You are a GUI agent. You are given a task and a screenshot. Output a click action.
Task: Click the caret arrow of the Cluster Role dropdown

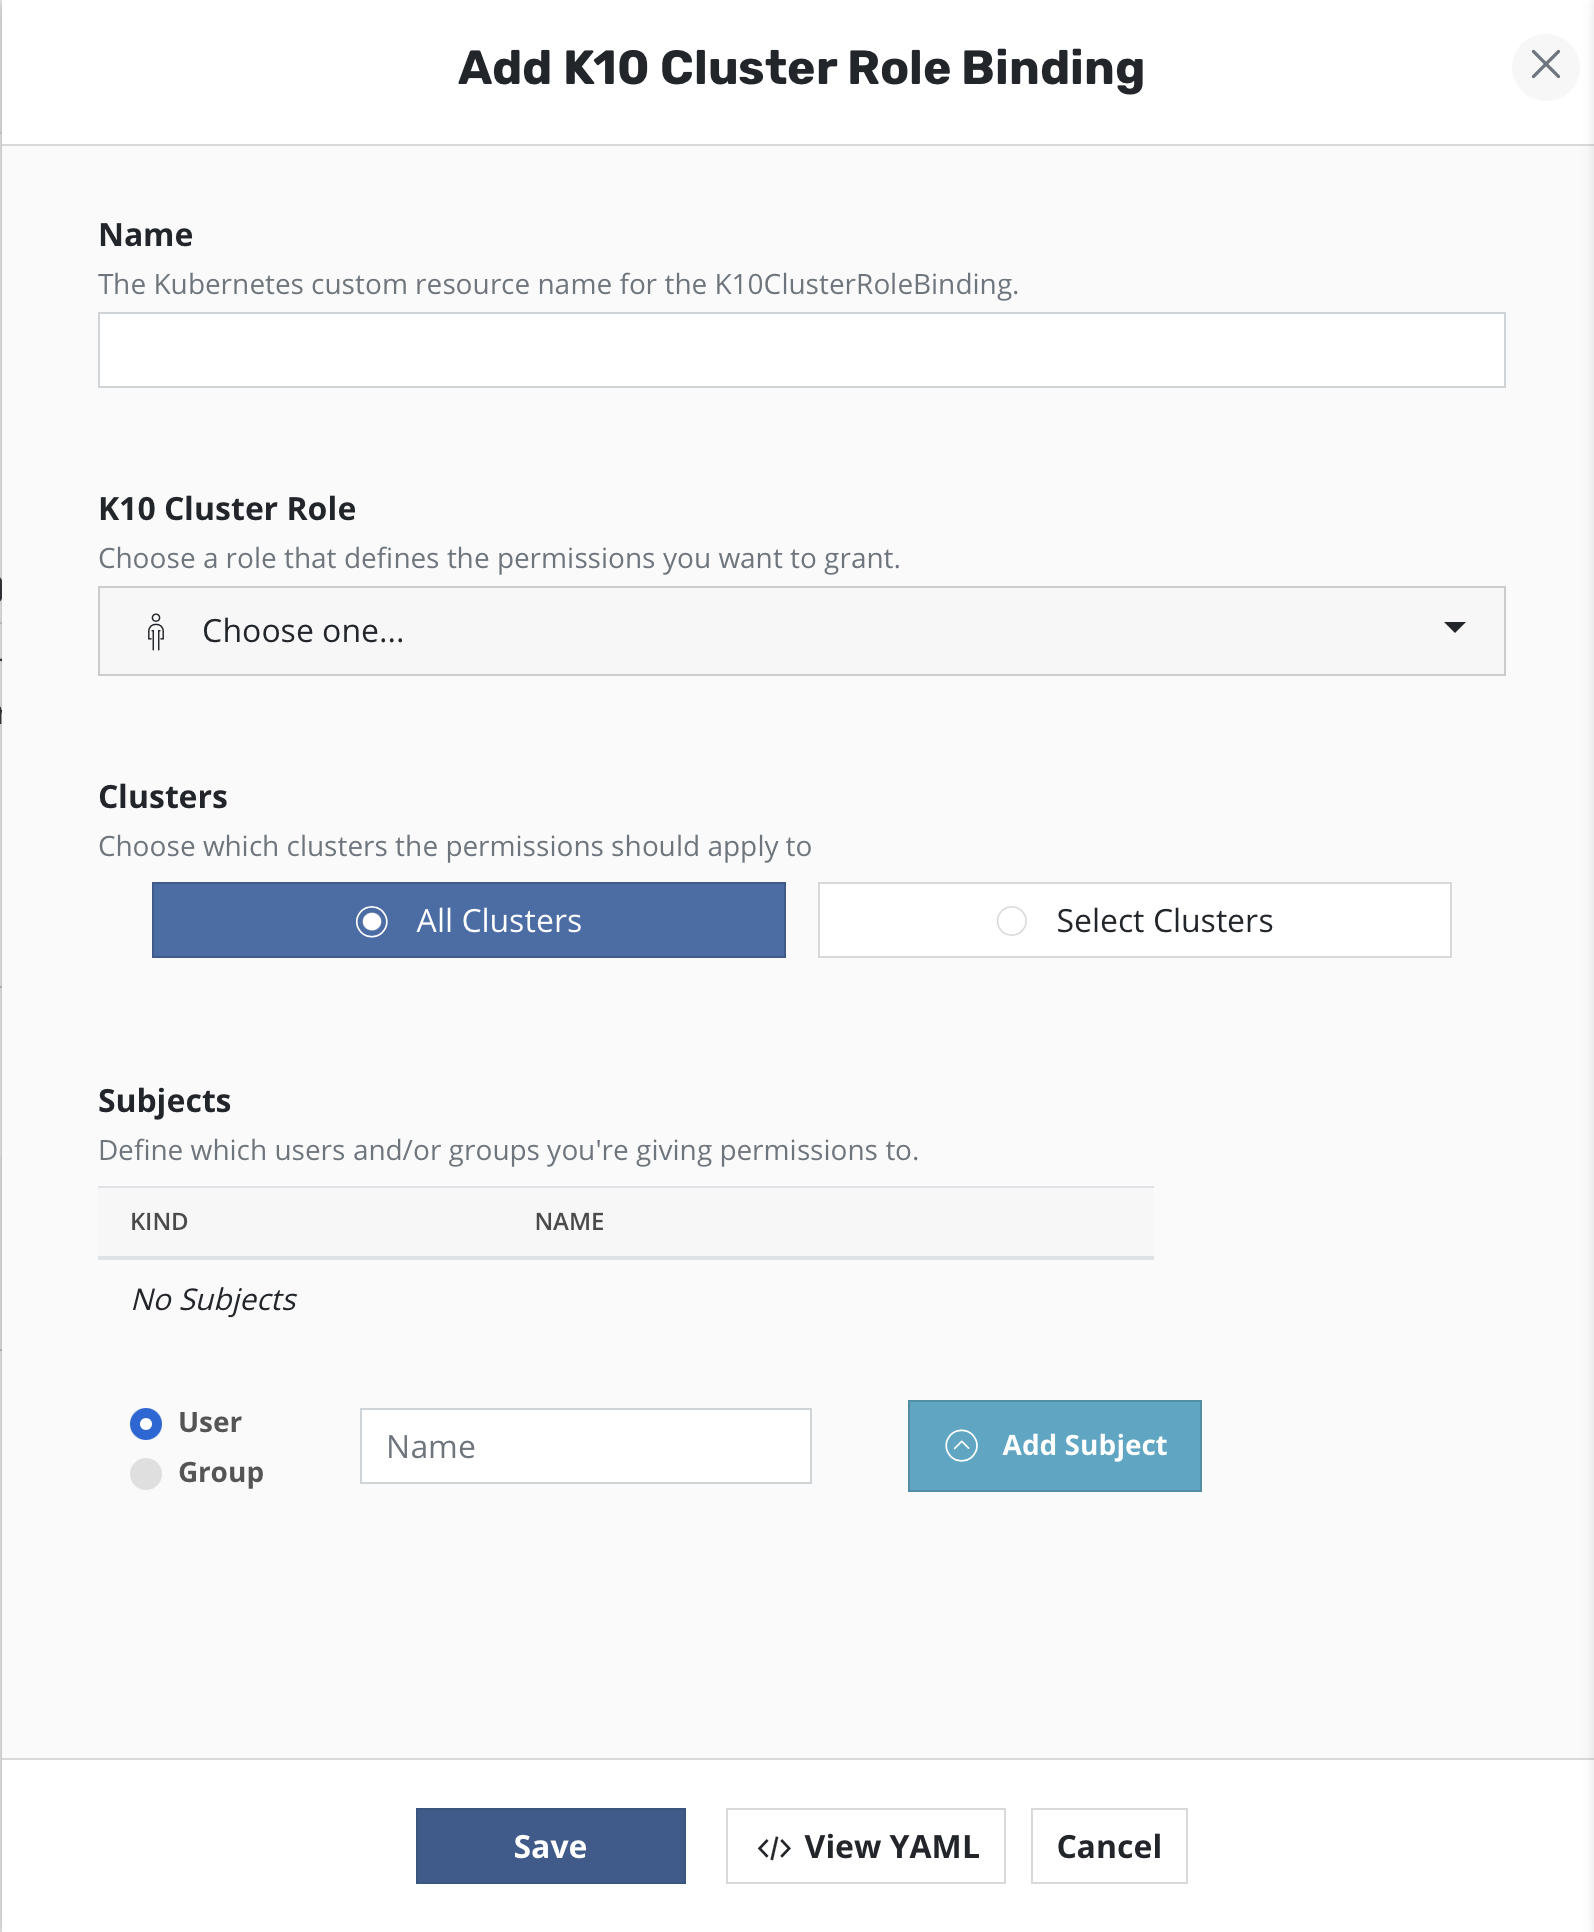pos(1454,628)
